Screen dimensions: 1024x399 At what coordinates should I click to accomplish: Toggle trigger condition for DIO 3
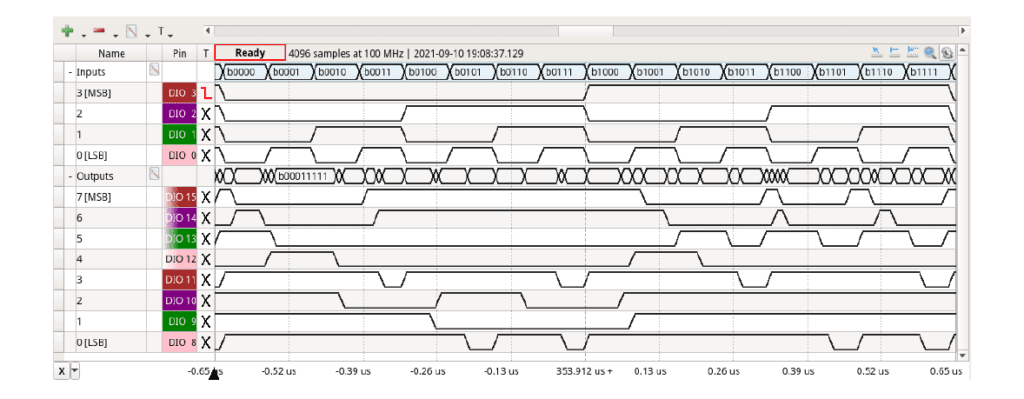click(x=206, y=93)
